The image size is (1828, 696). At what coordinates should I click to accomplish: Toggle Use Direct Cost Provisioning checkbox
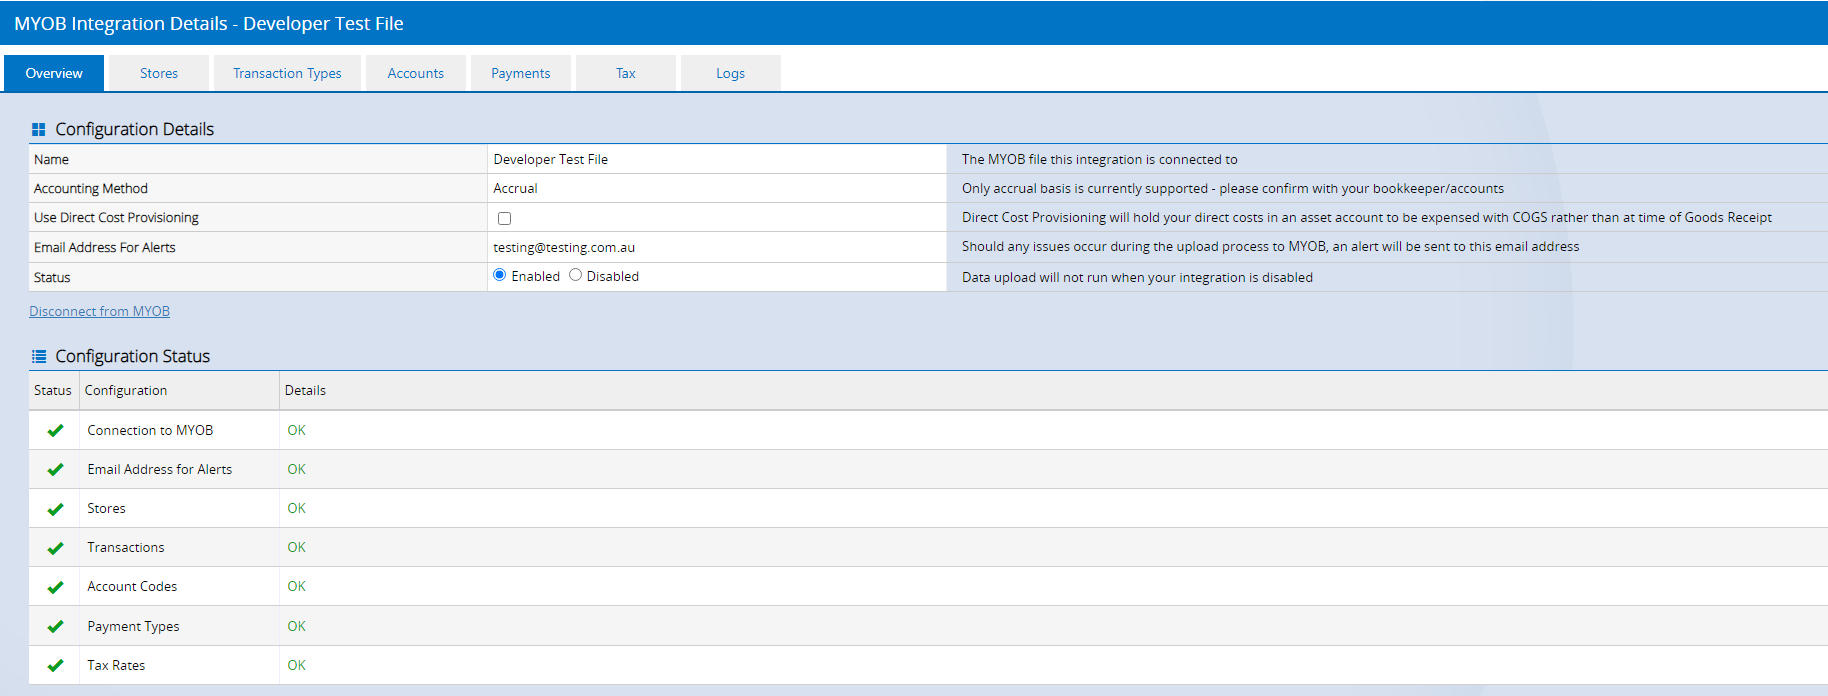click(504, 218)
